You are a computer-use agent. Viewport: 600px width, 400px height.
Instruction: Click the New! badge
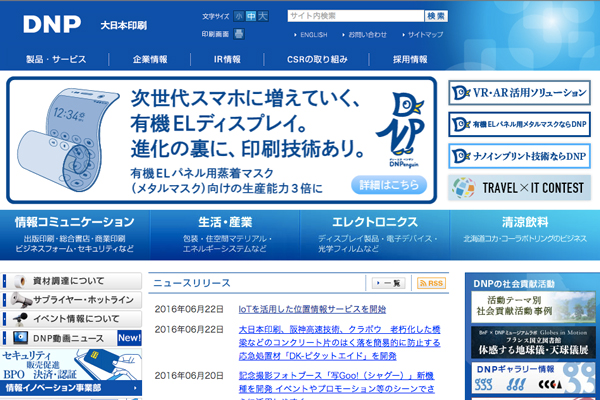(129, 338)
